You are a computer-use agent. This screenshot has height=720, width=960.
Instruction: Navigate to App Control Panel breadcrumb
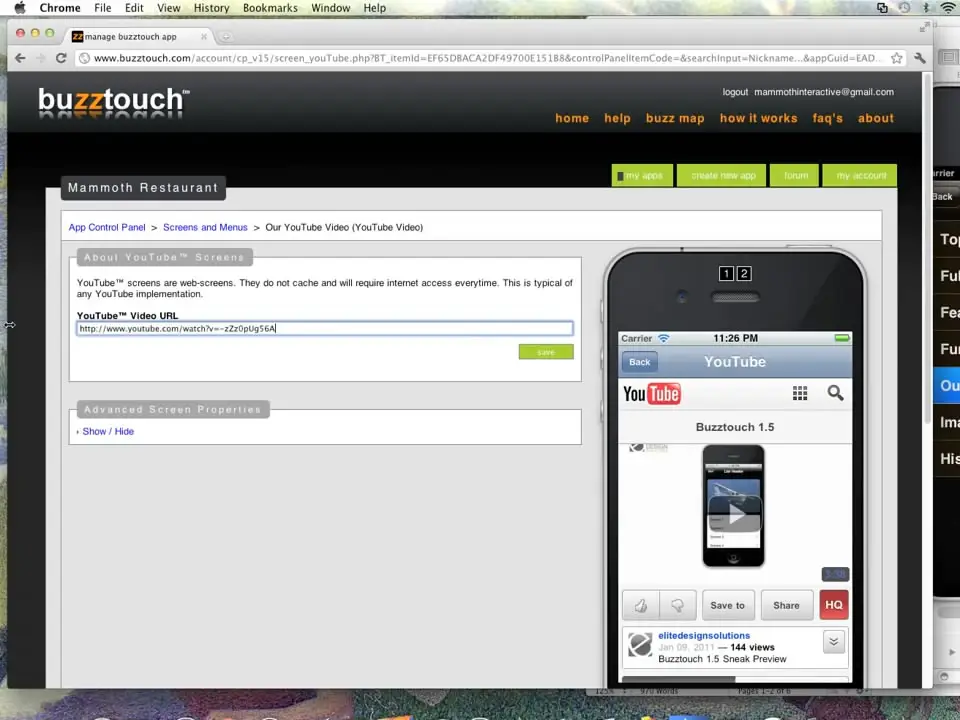point(107,227)
